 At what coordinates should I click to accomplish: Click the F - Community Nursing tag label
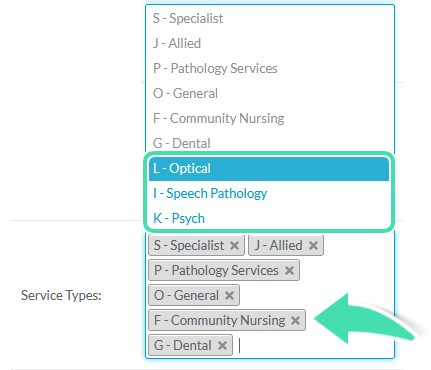219,320
